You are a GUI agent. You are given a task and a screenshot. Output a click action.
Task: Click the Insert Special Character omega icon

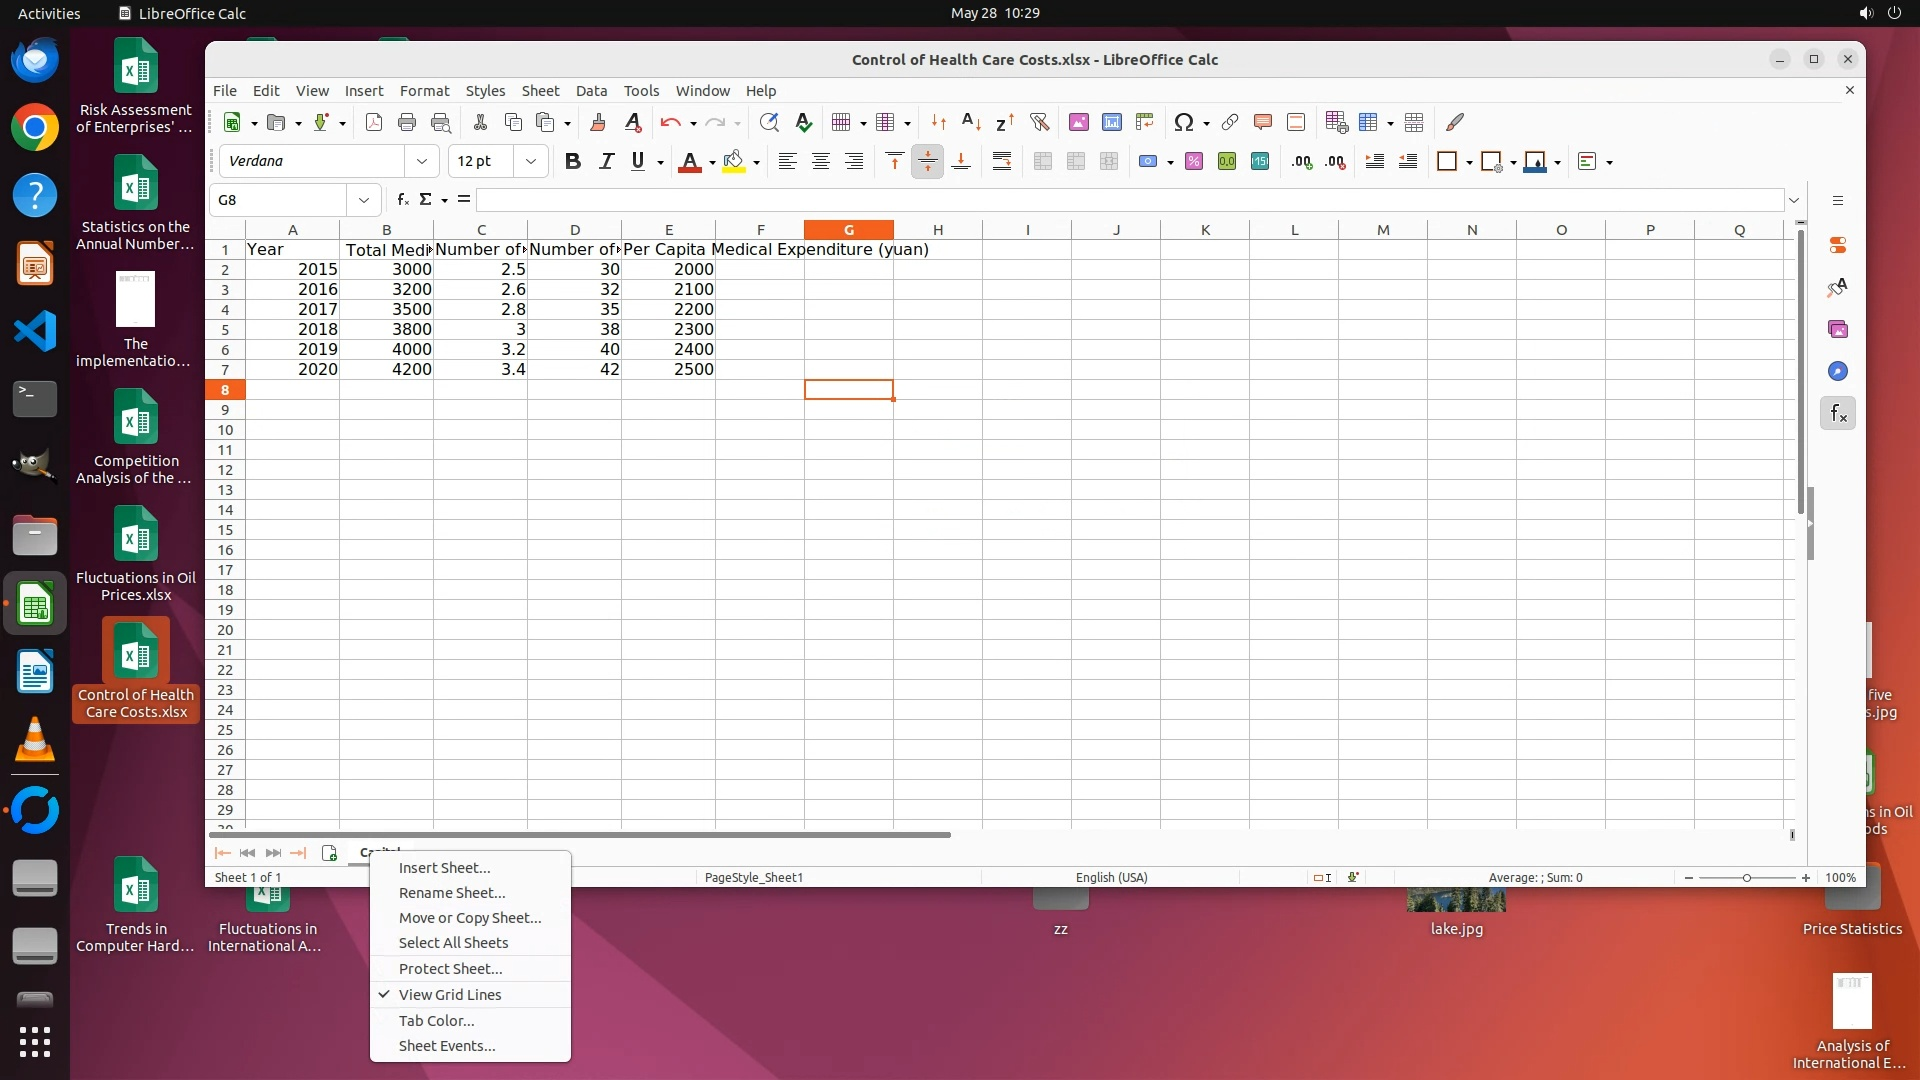coord(1183,122)
